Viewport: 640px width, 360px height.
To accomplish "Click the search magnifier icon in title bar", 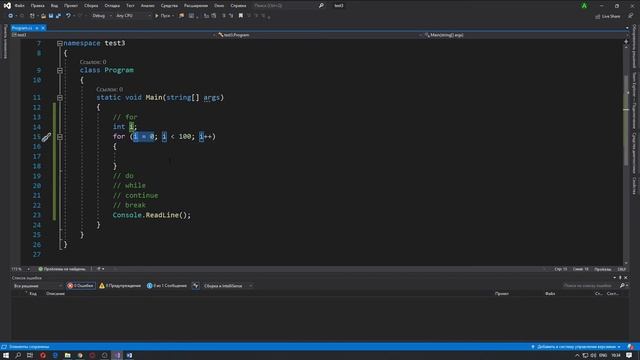I will (321, 6).
